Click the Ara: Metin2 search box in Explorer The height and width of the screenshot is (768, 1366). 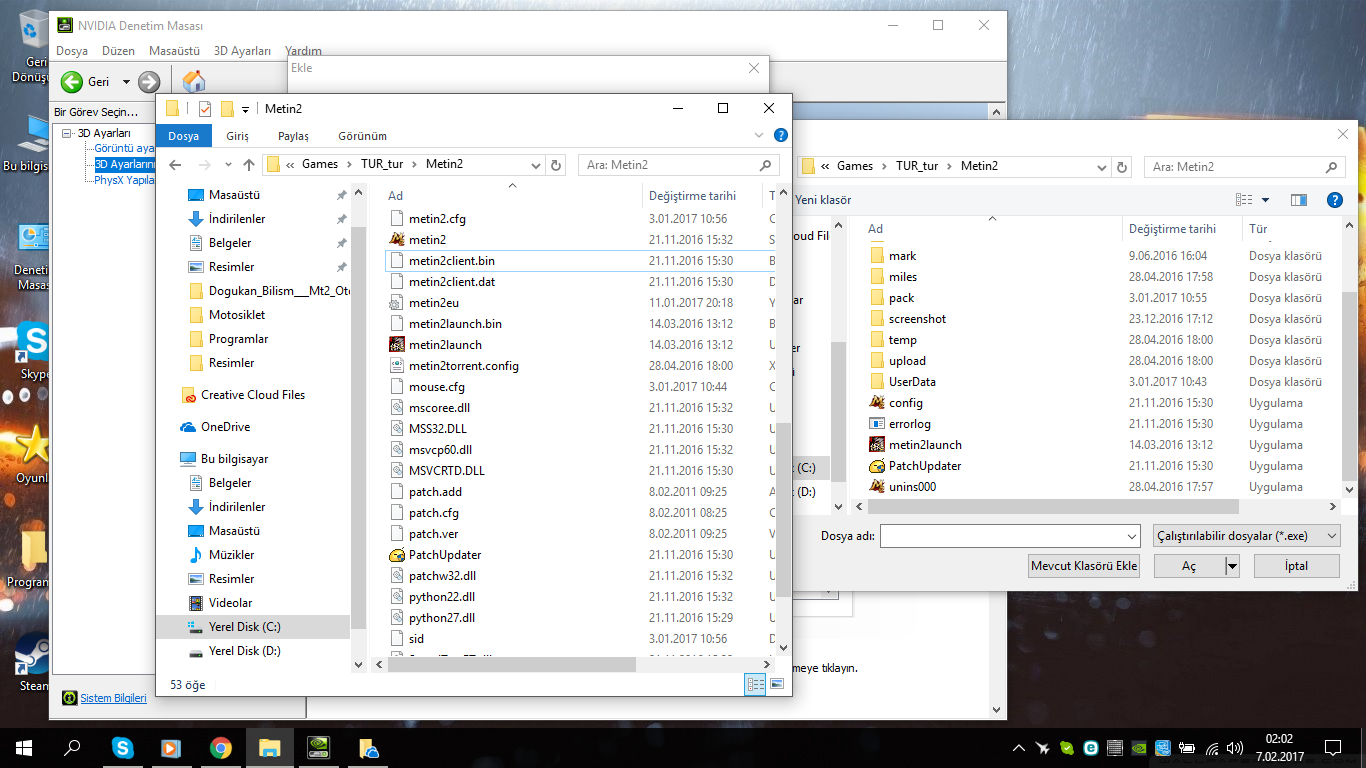click(679, 165)
